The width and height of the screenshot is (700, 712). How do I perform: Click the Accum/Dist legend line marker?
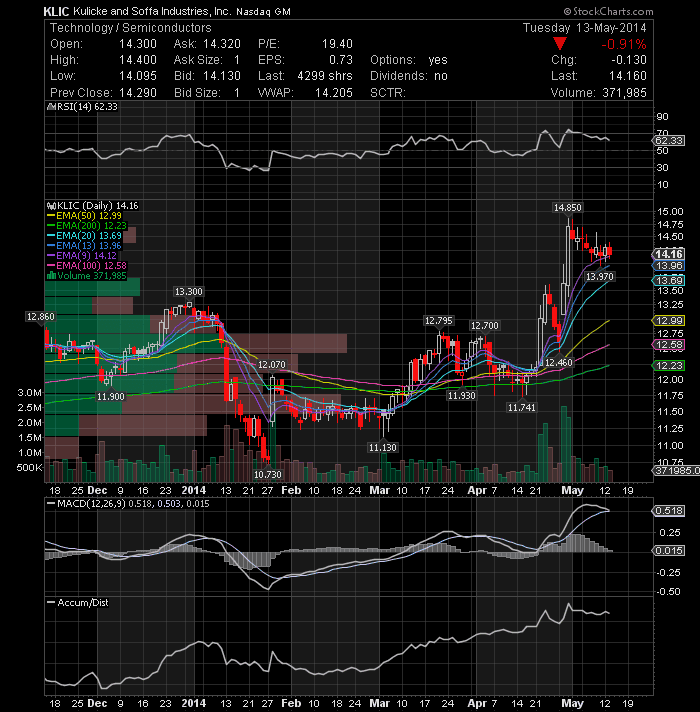tap(51, 603)
